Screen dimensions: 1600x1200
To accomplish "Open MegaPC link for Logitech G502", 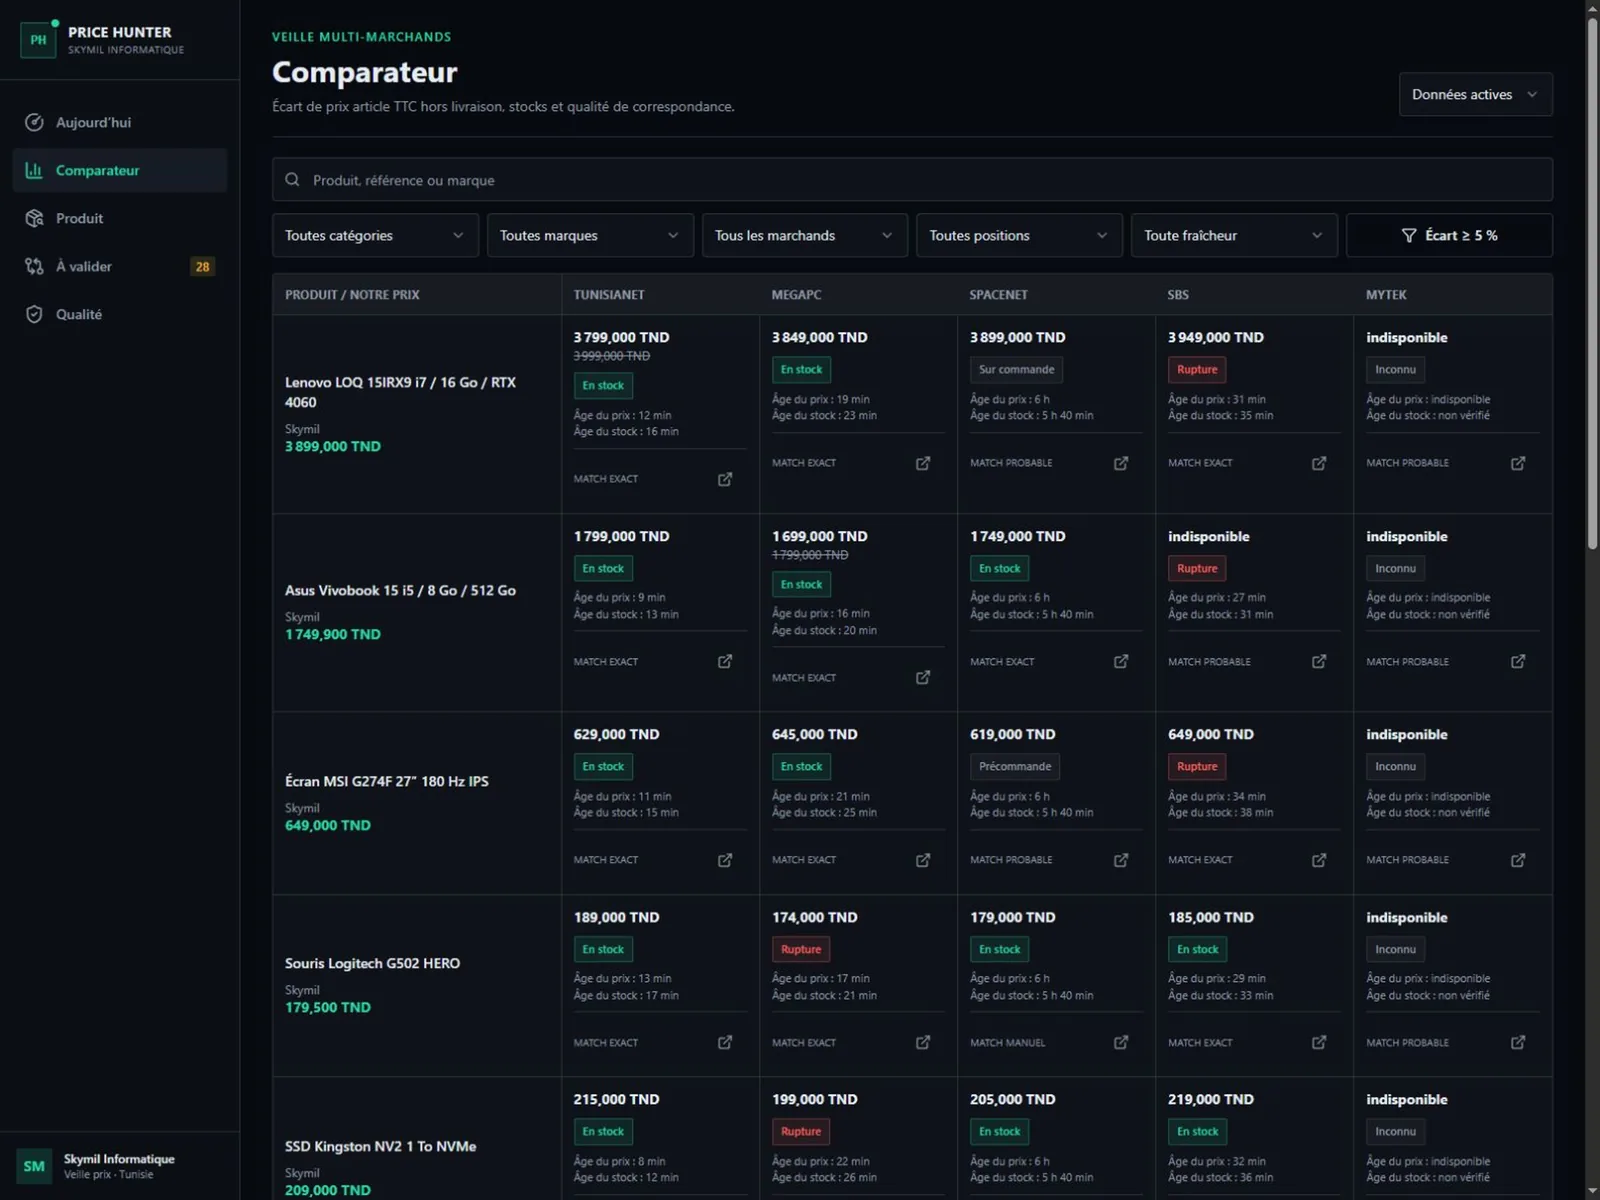I will pos(923,1042).
